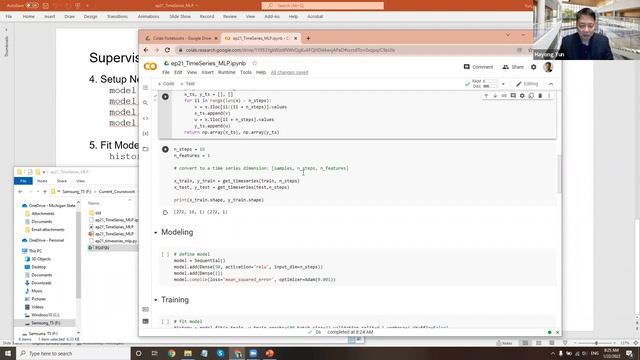Screen dimensions: 640x360
Task: Open Colab settings gear icon
Action: tap(533, 67)
